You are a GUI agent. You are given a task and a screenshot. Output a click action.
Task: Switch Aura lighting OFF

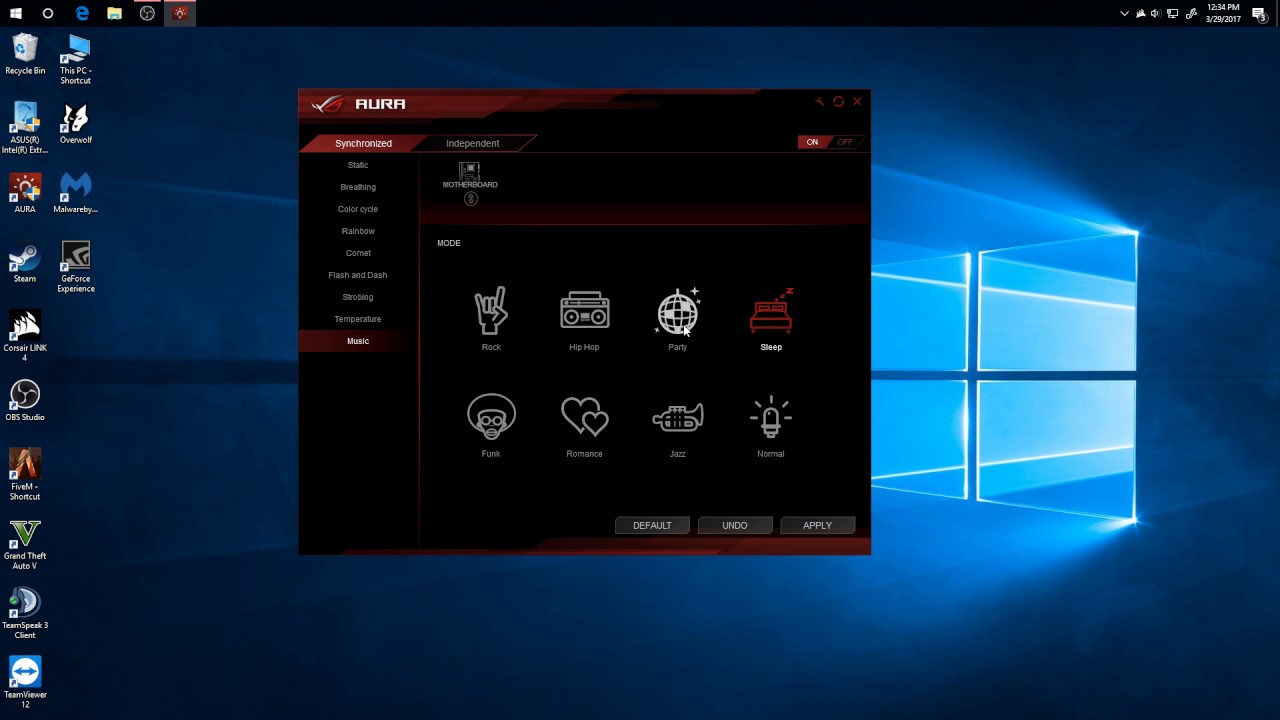pos(845,142)
